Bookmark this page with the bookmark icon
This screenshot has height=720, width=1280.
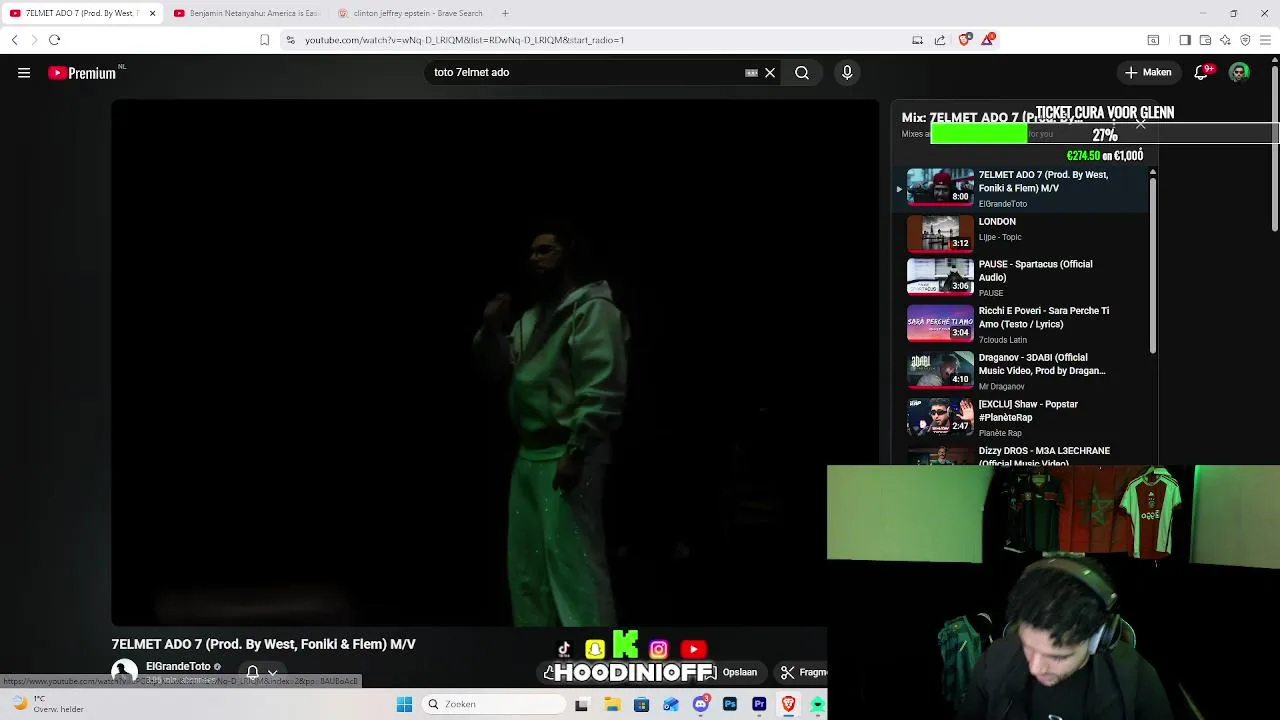pyautogui.click(x=264, y=40)
